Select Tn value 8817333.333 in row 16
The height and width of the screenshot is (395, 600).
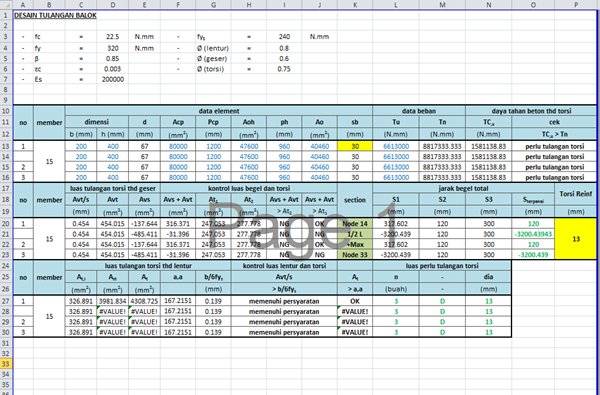tap(442, 178)
